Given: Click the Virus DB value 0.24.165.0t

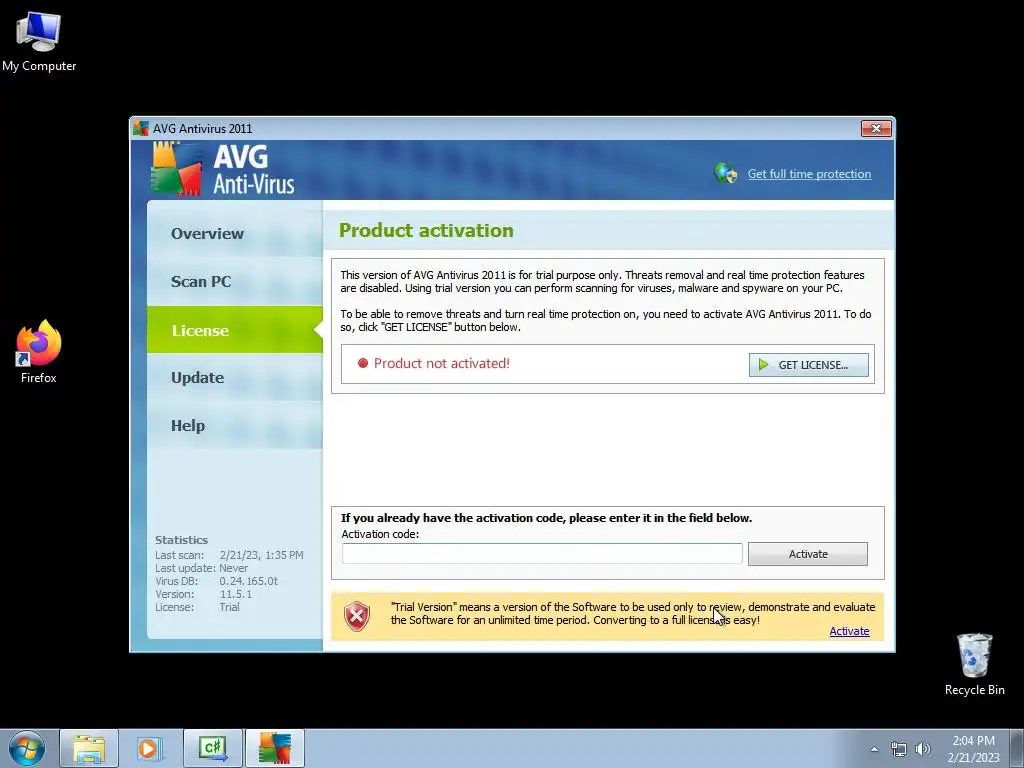Looking at the screenshot, I should click(249, 581).
